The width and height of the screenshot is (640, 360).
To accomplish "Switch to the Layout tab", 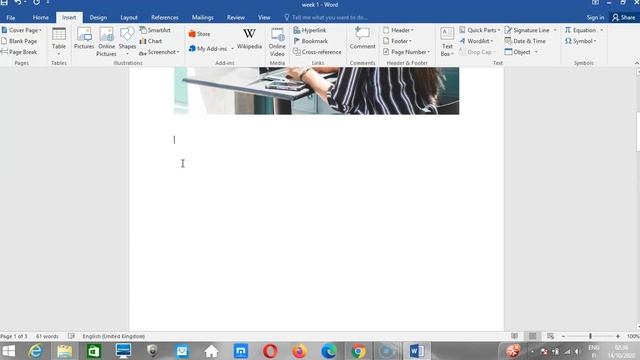I will [x=129, y=18].
